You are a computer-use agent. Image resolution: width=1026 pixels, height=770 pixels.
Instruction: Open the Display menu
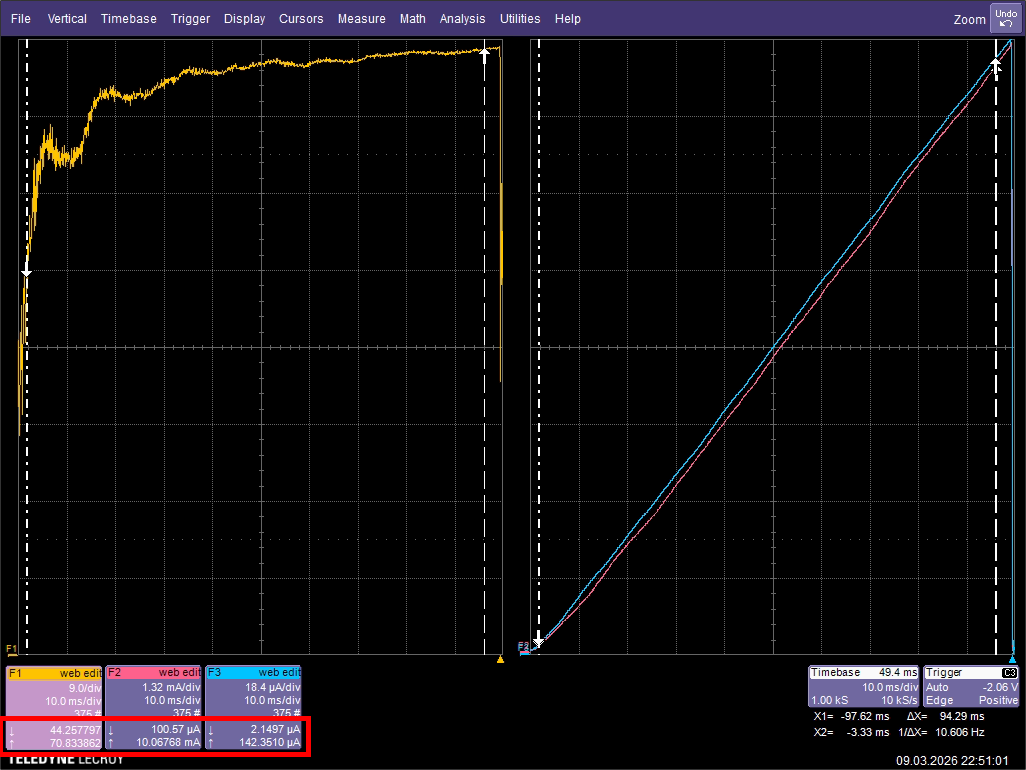(244, 19)
